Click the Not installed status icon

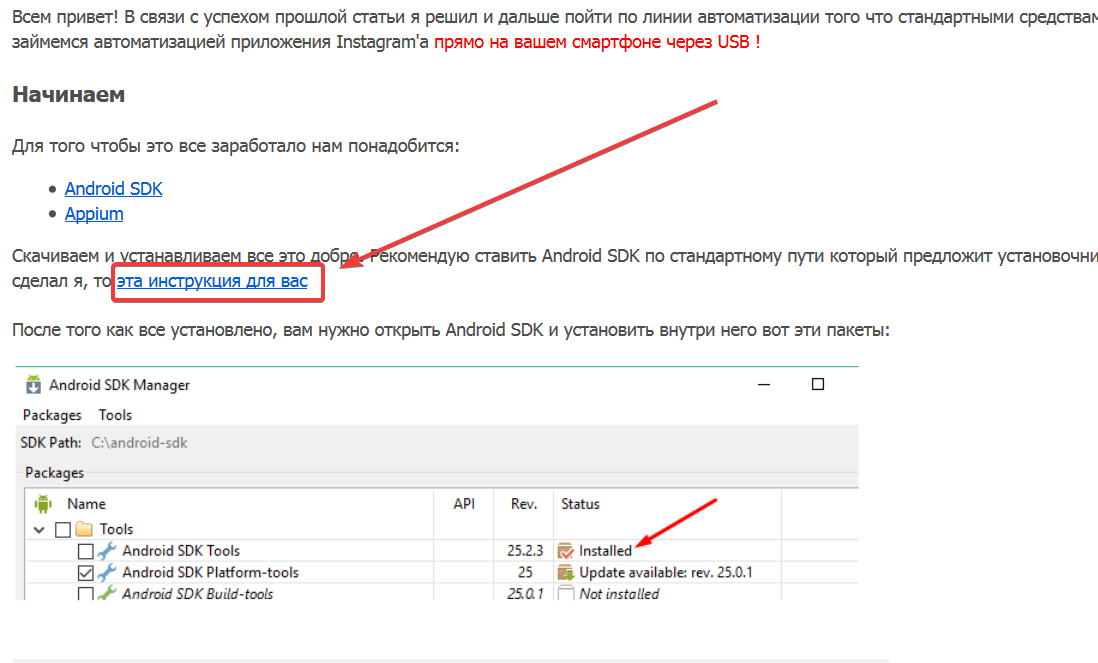pyautogui.click(x=566, y=593)
